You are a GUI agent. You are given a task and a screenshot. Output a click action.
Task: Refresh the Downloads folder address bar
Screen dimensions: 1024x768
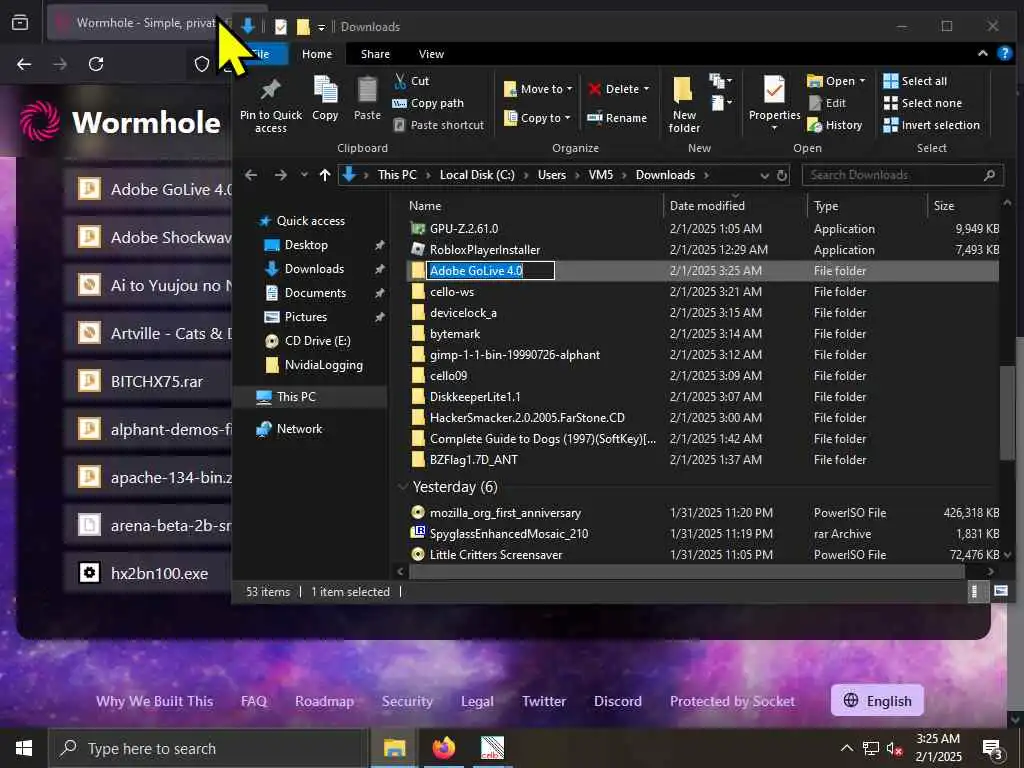pyautogui.click(x=782, y=175)
